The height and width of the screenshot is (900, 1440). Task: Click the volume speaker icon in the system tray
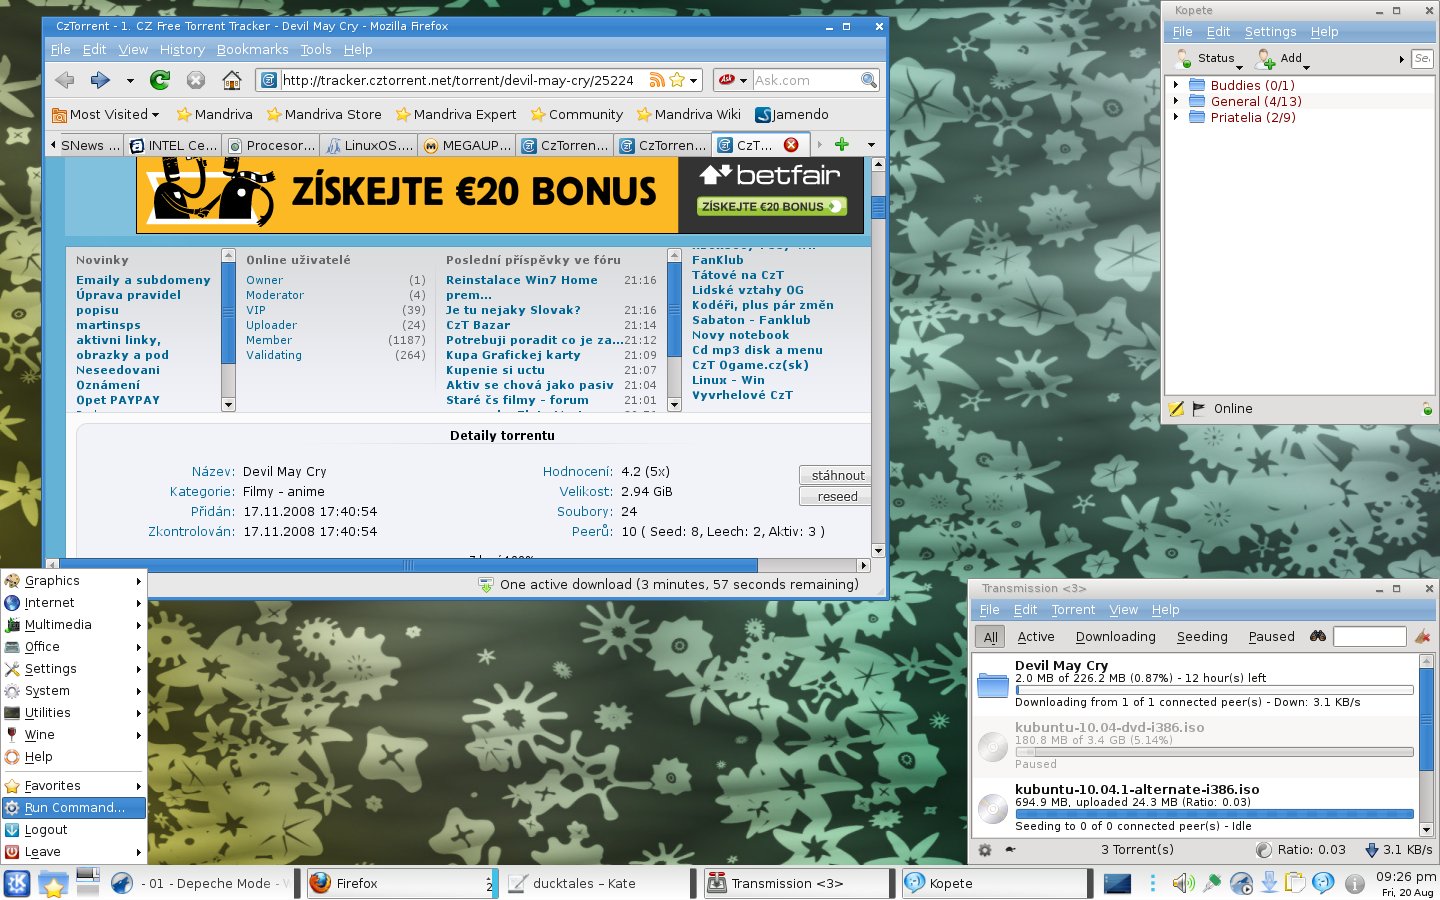click(x=1182, y=883)
